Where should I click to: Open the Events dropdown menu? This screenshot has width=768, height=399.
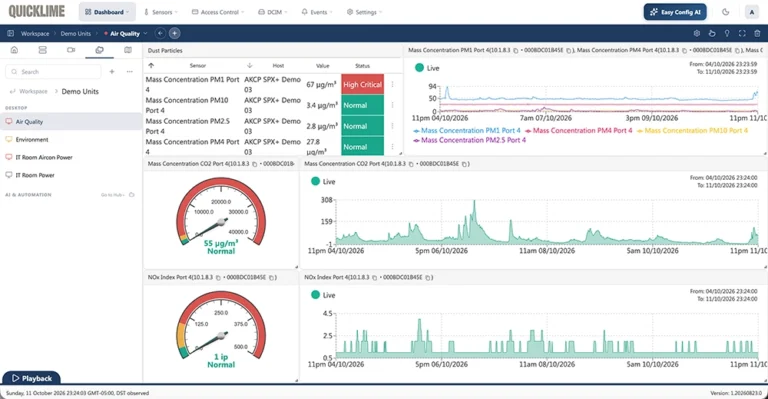click(x=317, y=12)
